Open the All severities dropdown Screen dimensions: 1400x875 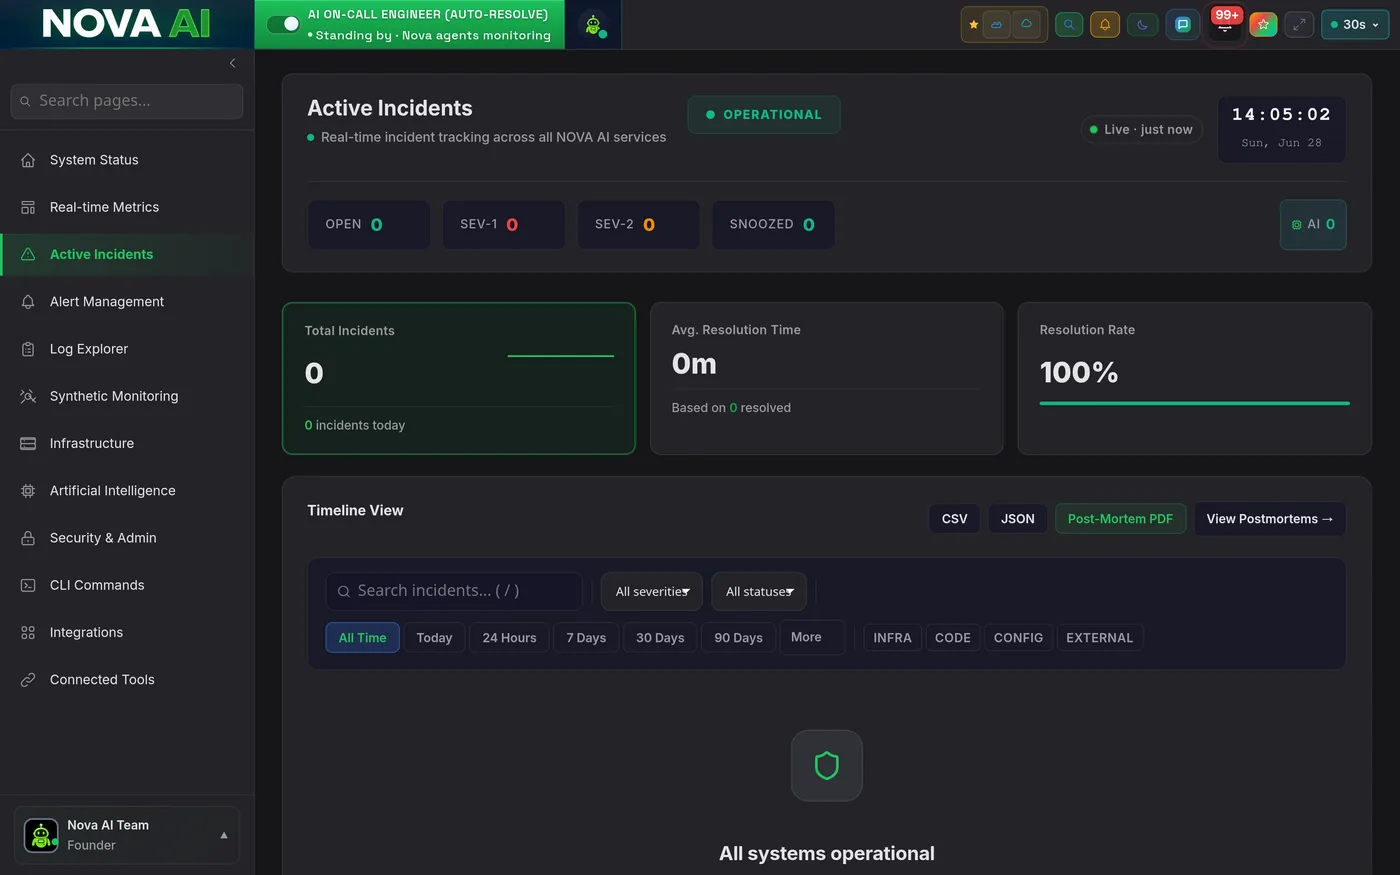coord(652,592)
